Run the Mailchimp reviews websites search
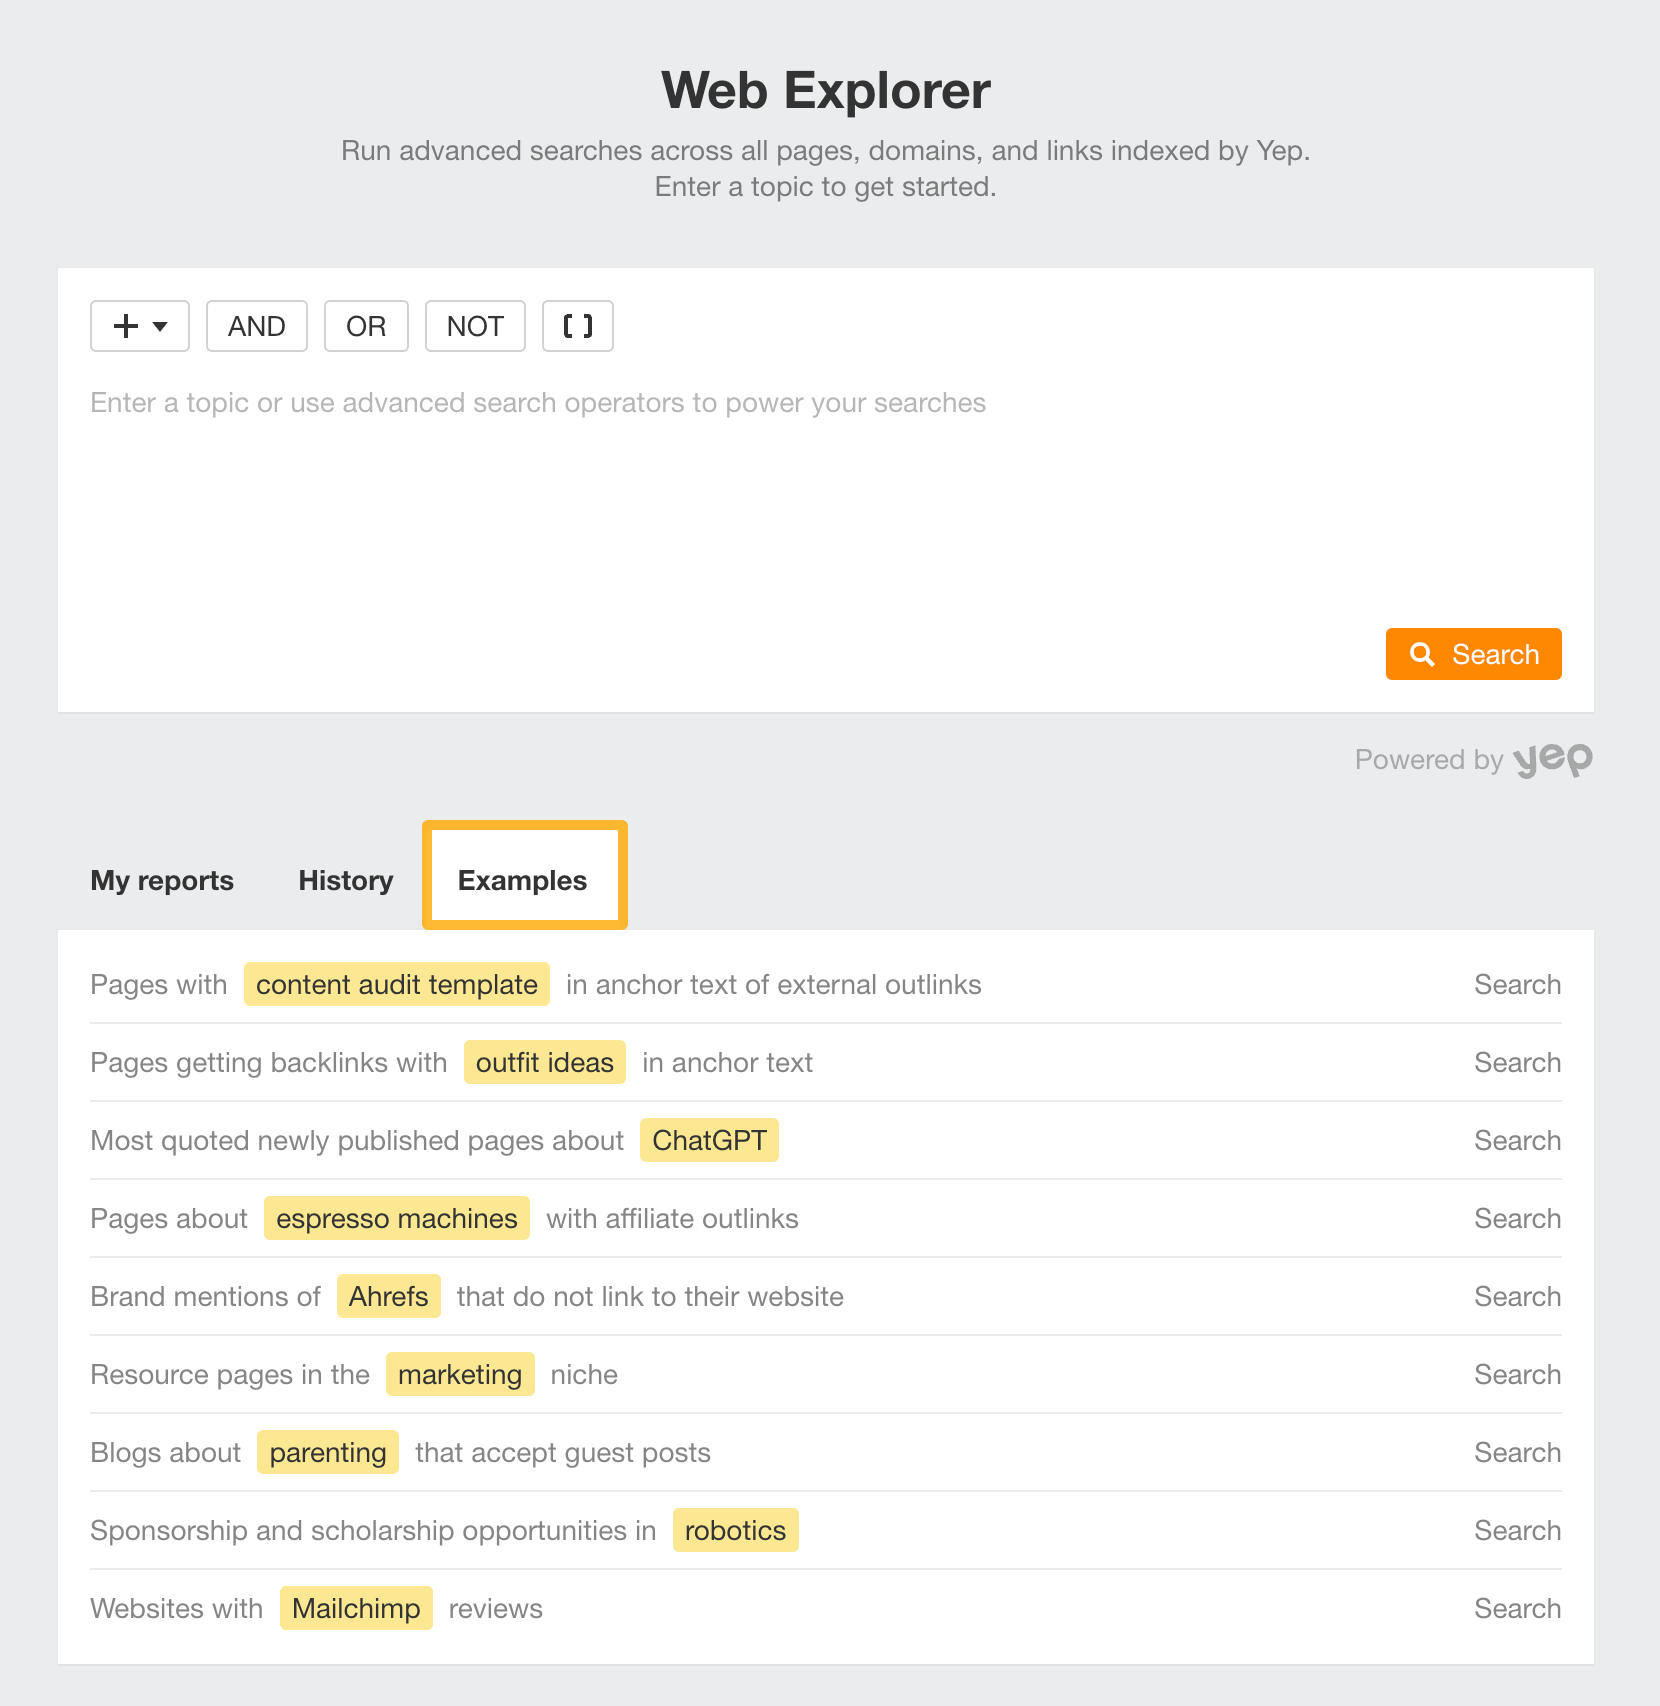The image size is (1660, 1706). pos(1516,1608)
